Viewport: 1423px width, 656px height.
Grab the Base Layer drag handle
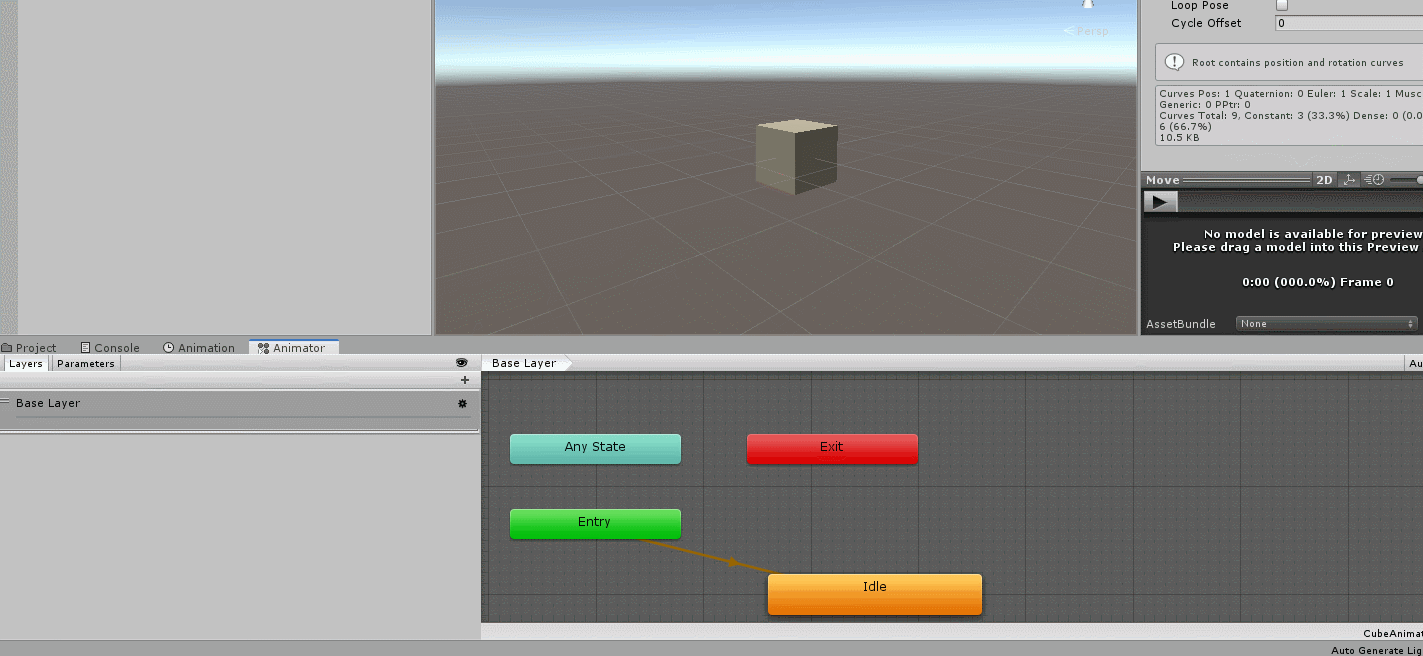(6, 403)
